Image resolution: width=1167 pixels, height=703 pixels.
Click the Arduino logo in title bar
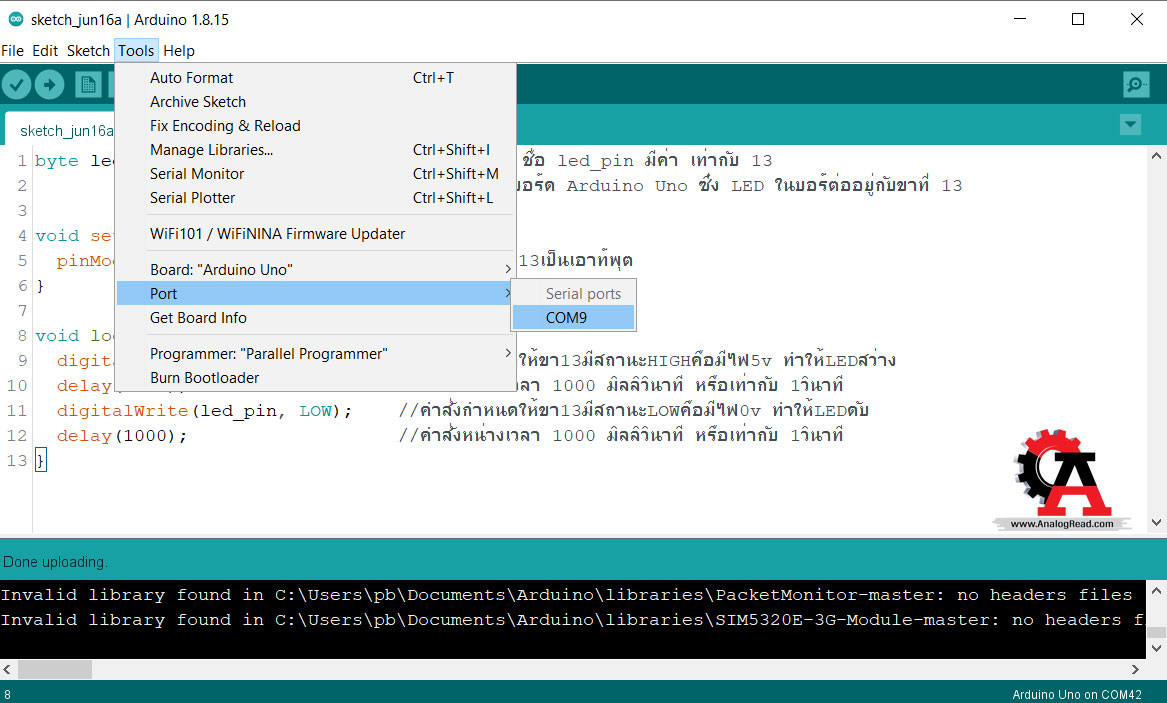click(16, 19)
